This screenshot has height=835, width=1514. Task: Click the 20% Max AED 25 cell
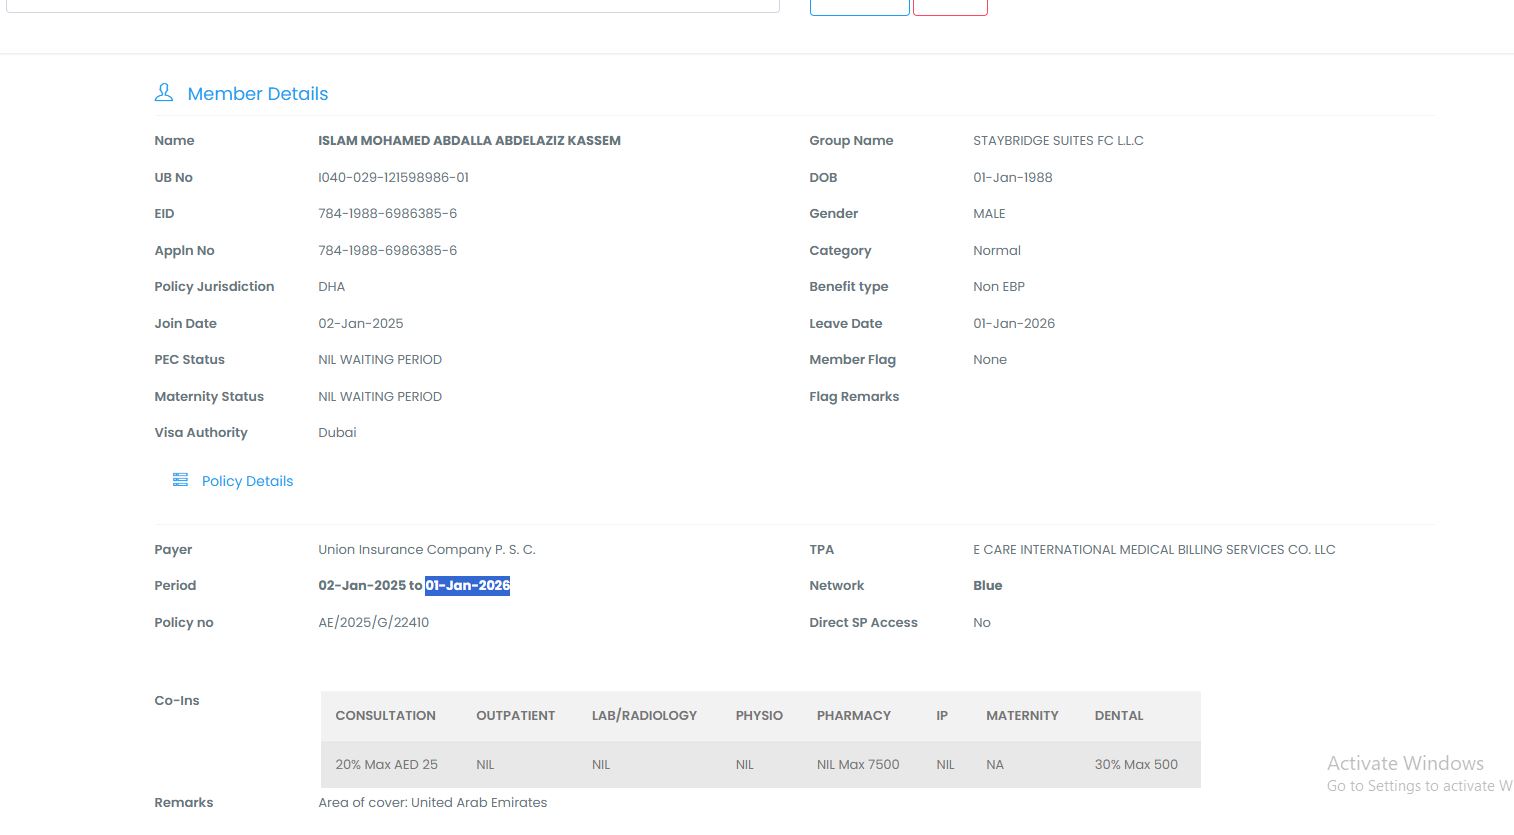[386, 765]
